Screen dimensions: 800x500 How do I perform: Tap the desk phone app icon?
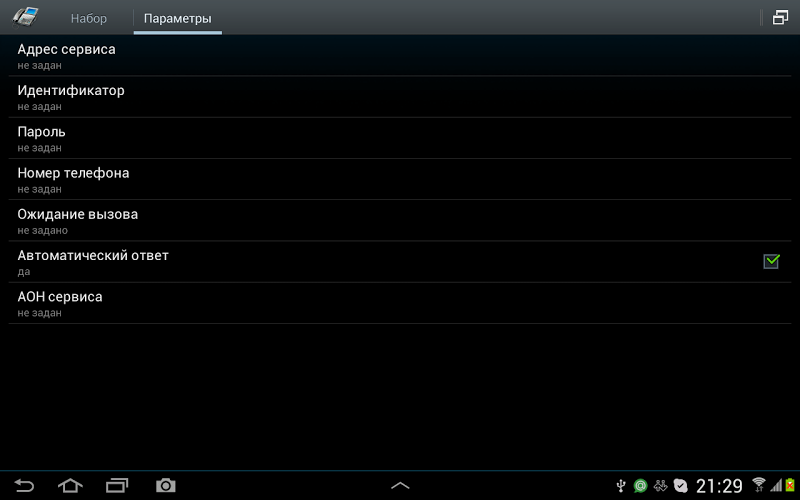26,17
